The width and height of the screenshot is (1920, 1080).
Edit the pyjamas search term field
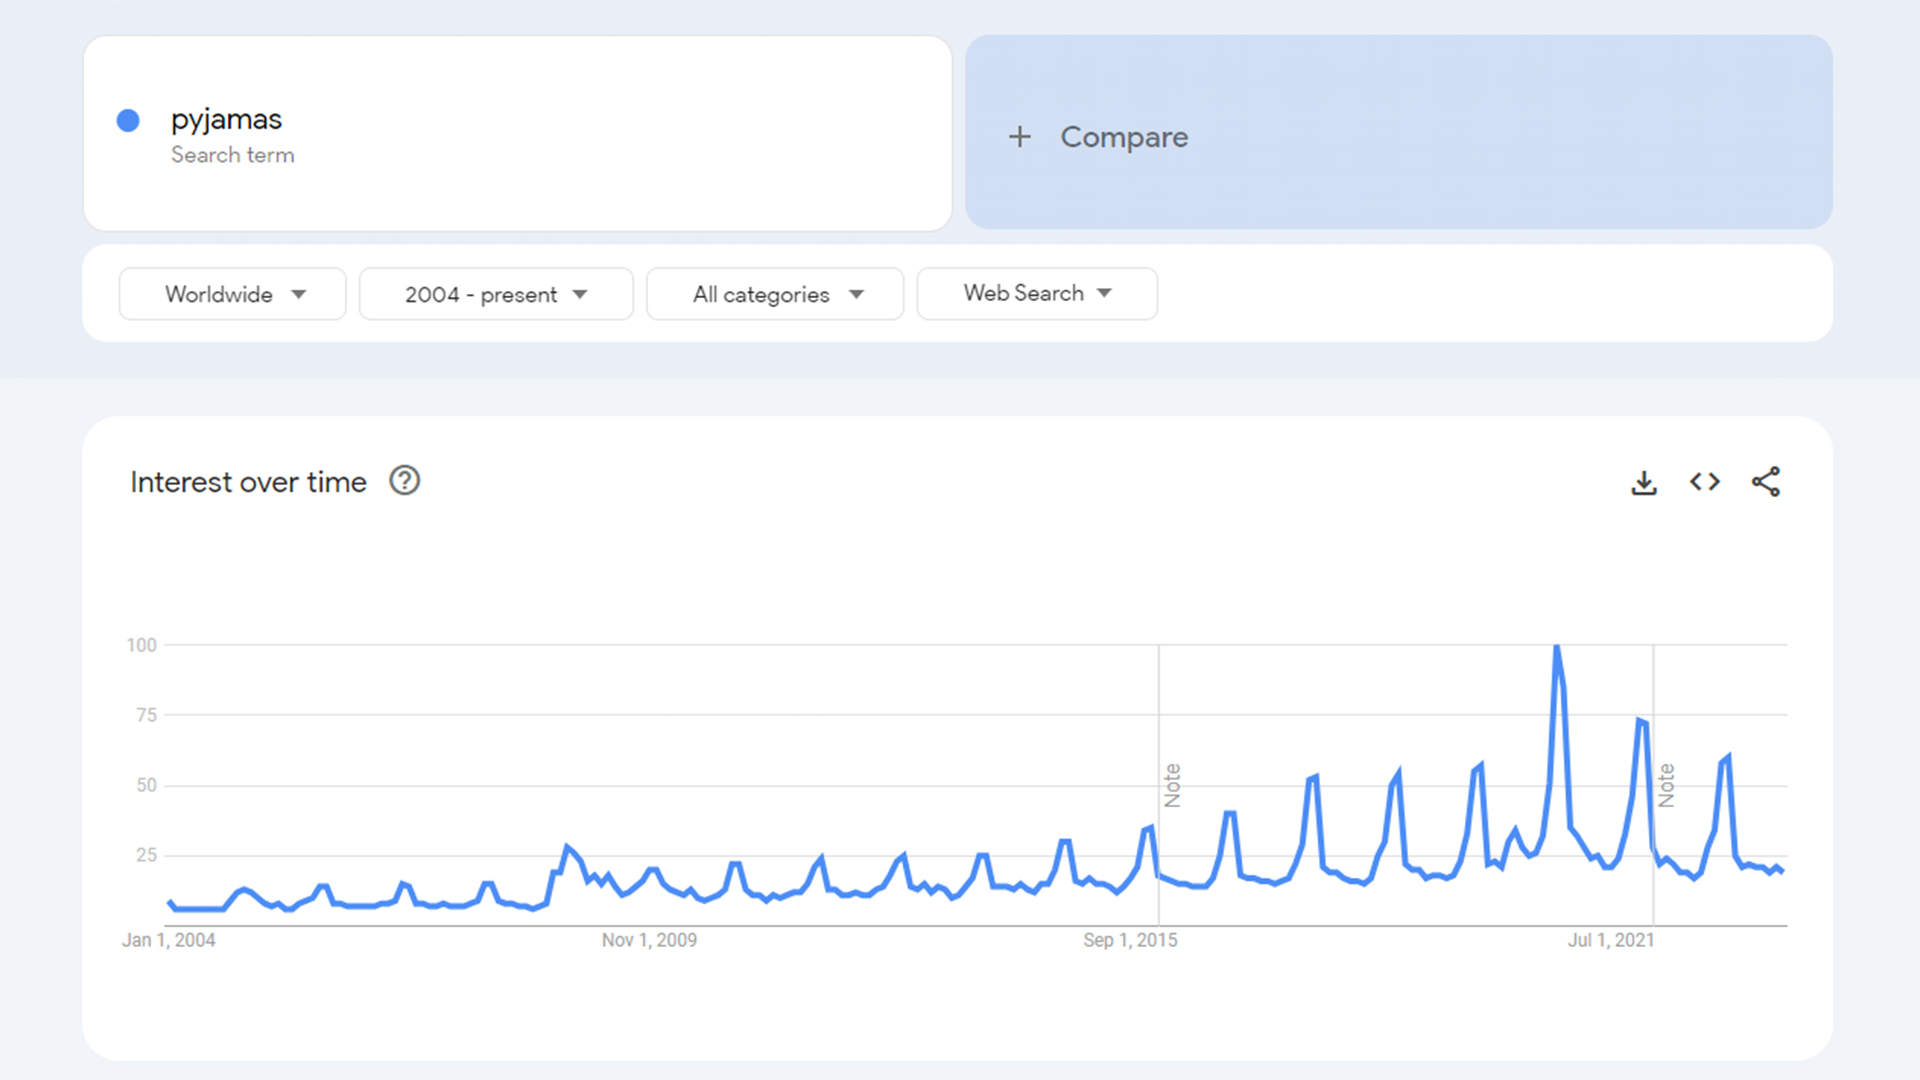(x=227, y=120)
